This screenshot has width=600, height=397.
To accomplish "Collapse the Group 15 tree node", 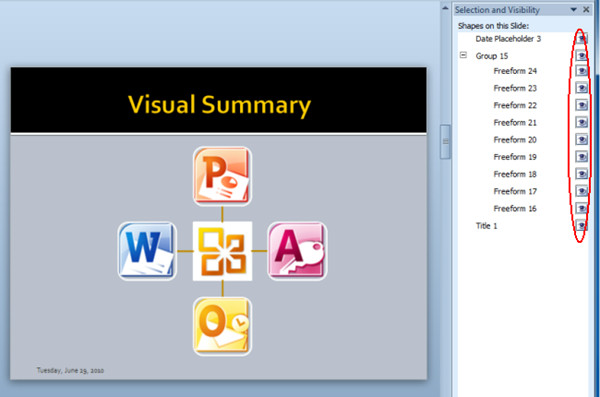I will (x=463, y=55).
